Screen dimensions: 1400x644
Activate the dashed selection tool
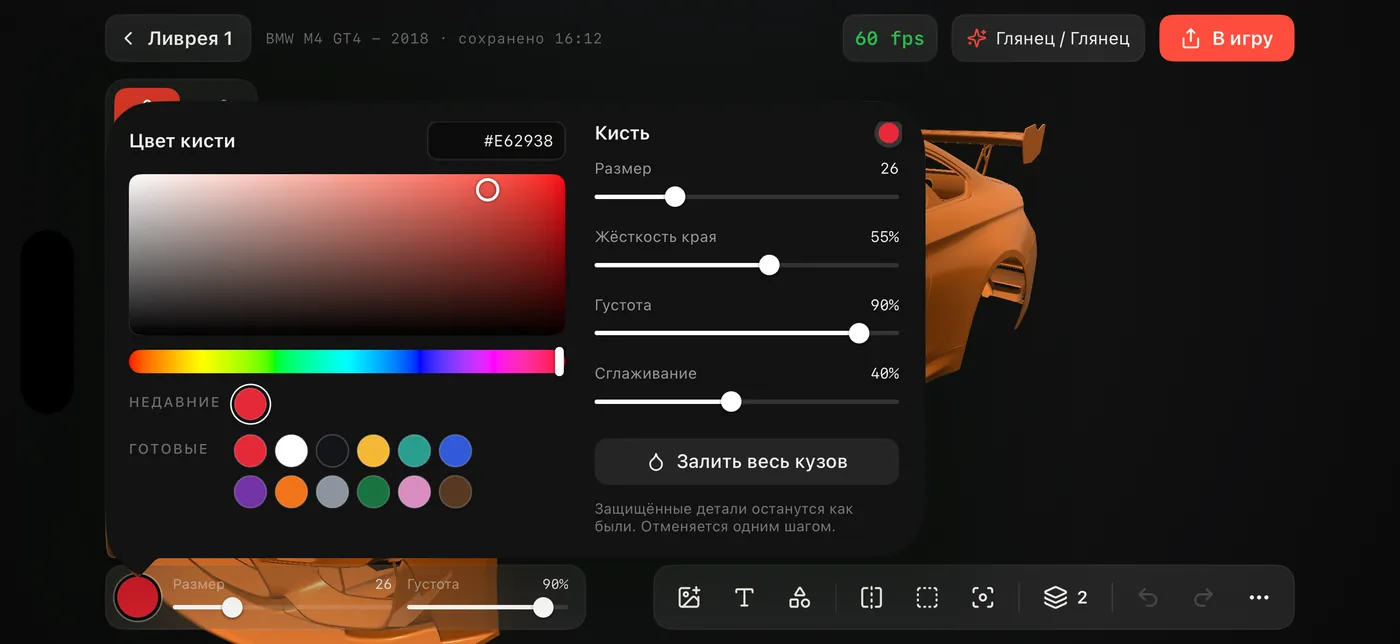[927, 598]
